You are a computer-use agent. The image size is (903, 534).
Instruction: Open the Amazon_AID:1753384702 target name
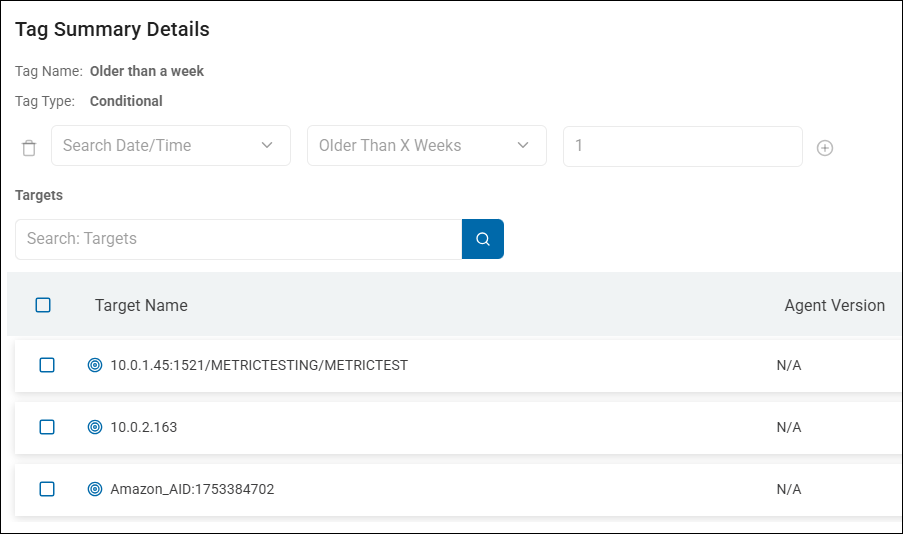point(192,489)
